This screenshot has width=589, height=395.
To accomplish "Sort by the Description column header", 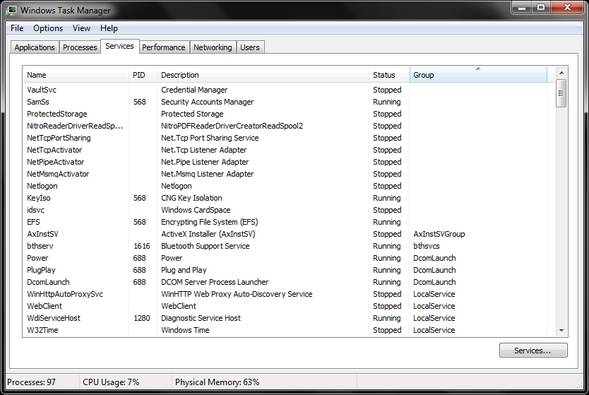I will tap(263, 75).
